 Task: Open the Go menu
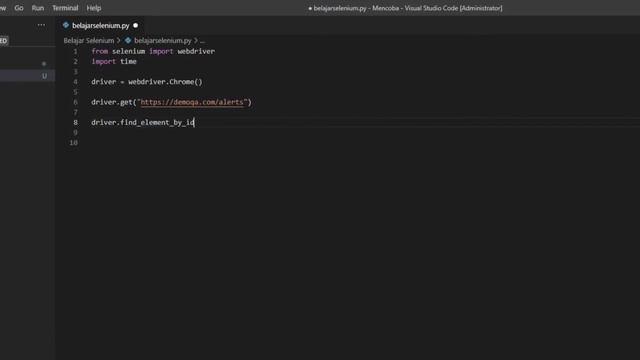point(19,8)
